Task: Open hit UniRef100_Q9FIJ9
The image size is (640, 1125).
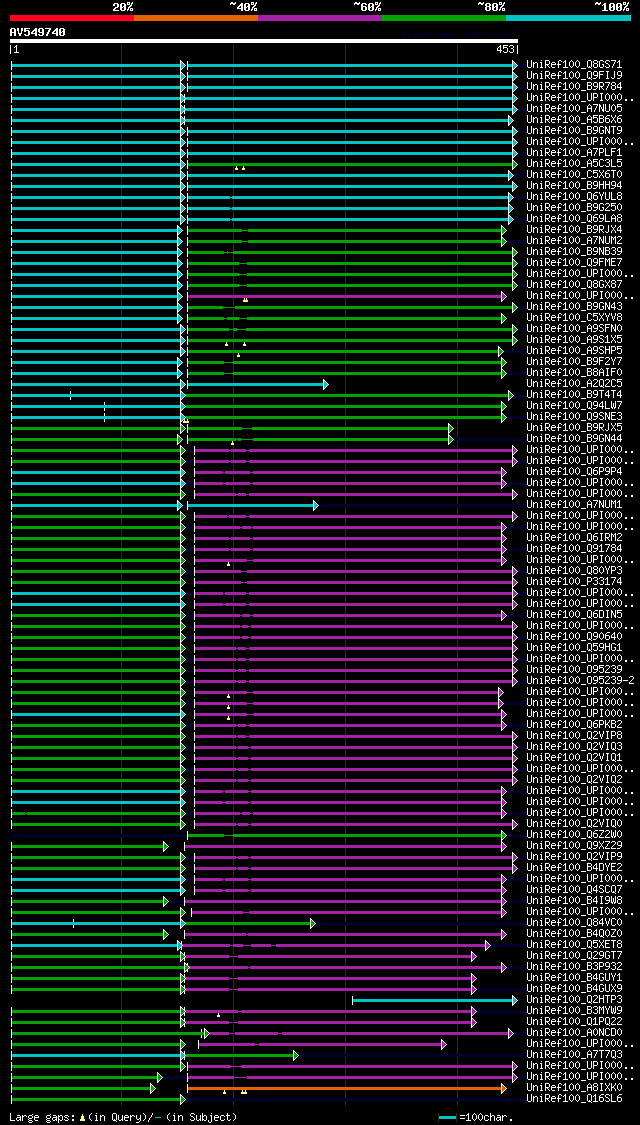Action: click(x=574, y=75)
